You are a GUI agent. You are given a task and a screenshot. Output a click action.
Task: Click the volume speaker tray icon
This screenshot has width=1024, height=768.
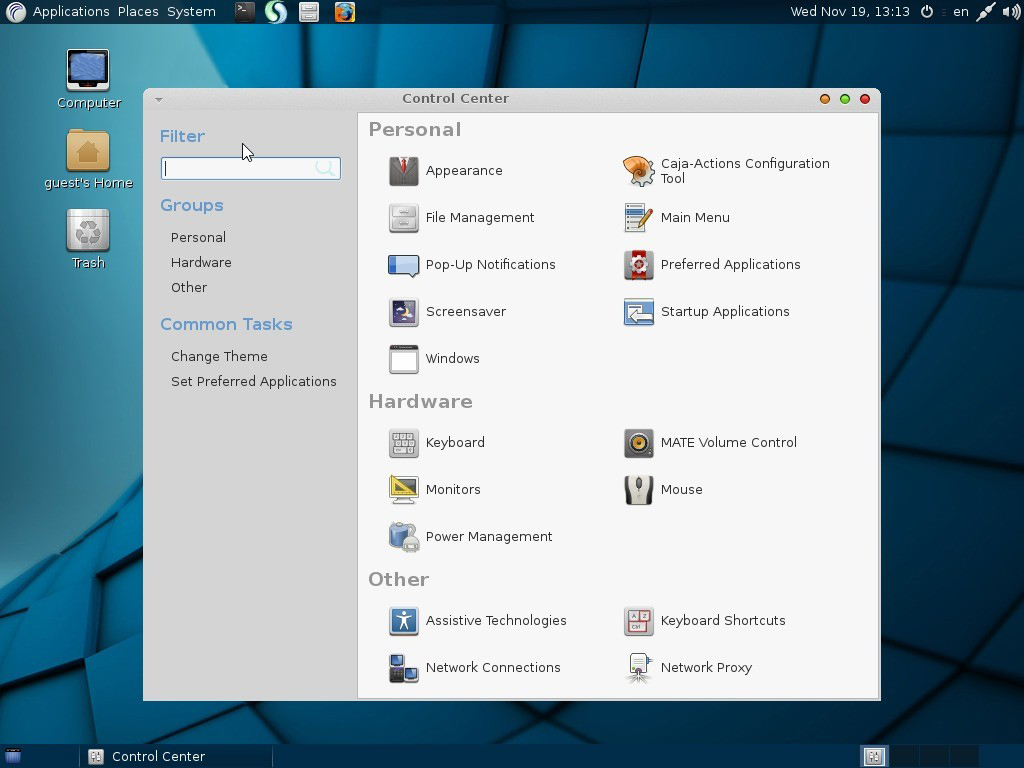tap(1011, 12)
